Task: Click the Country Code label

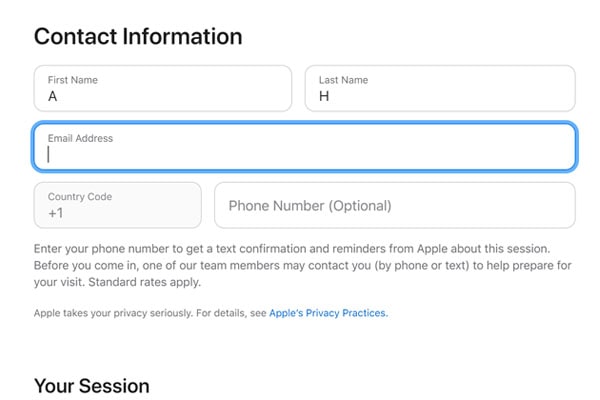Action: coord(80,196)
